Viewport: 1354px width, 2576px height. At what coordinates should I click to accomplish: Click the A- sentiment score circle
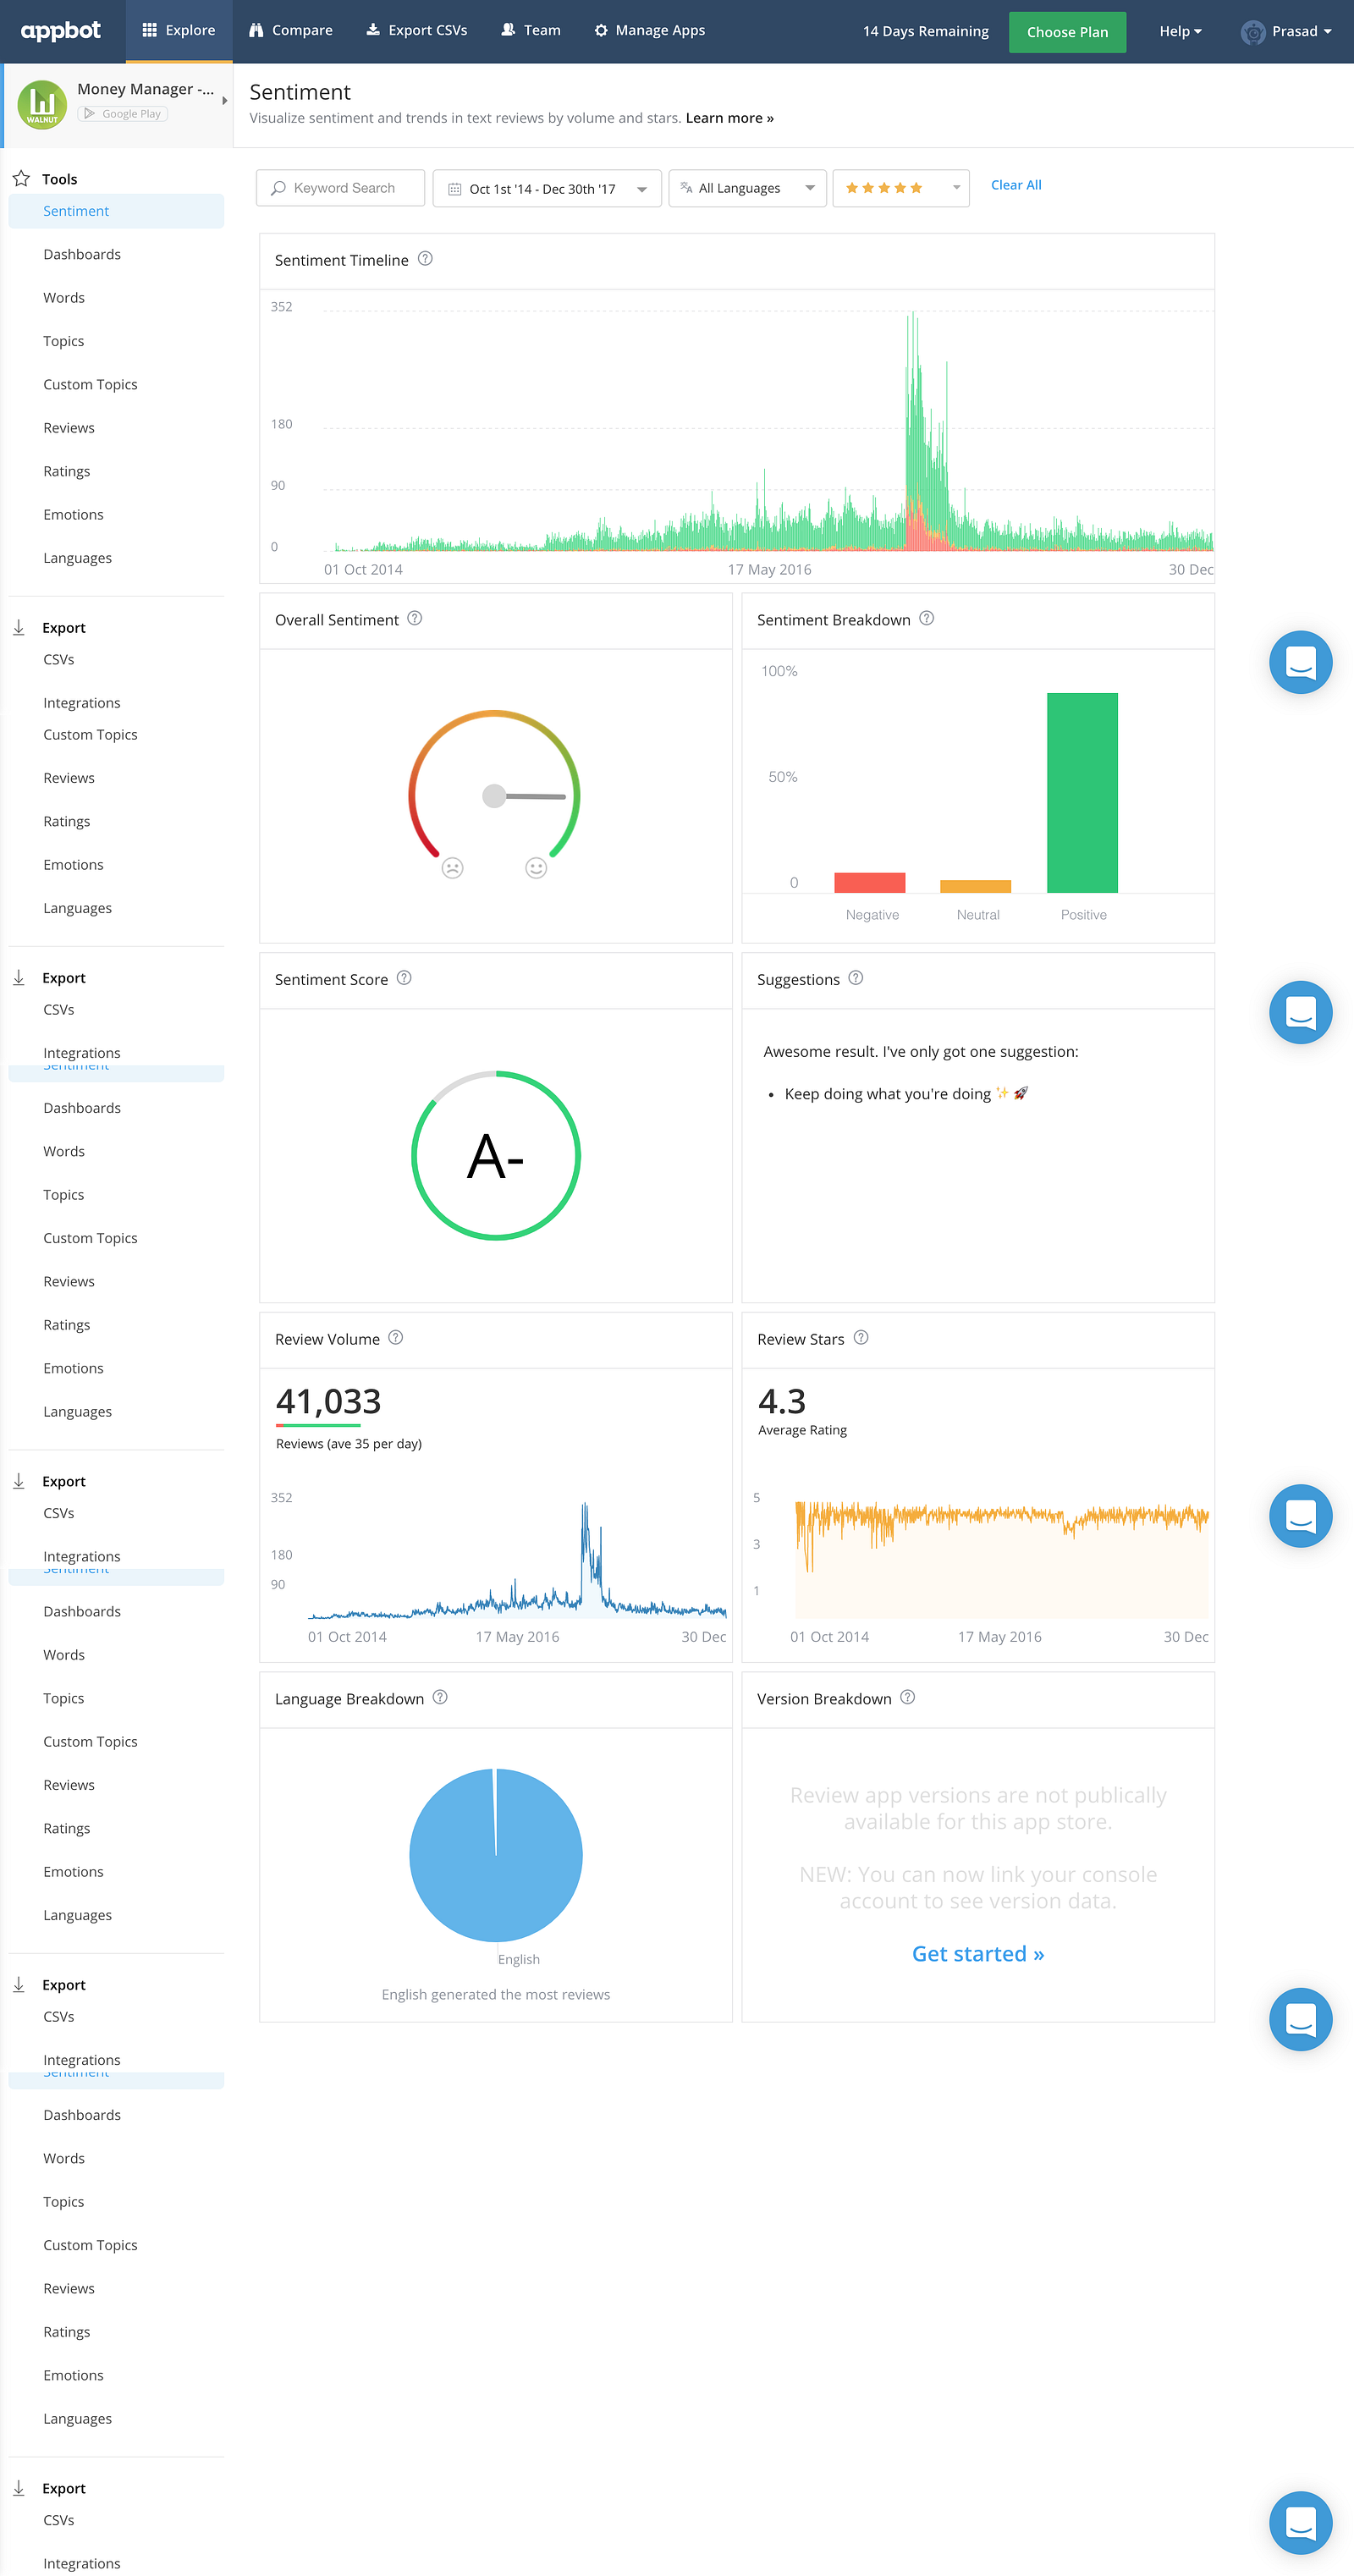[x=496, y=1156]
